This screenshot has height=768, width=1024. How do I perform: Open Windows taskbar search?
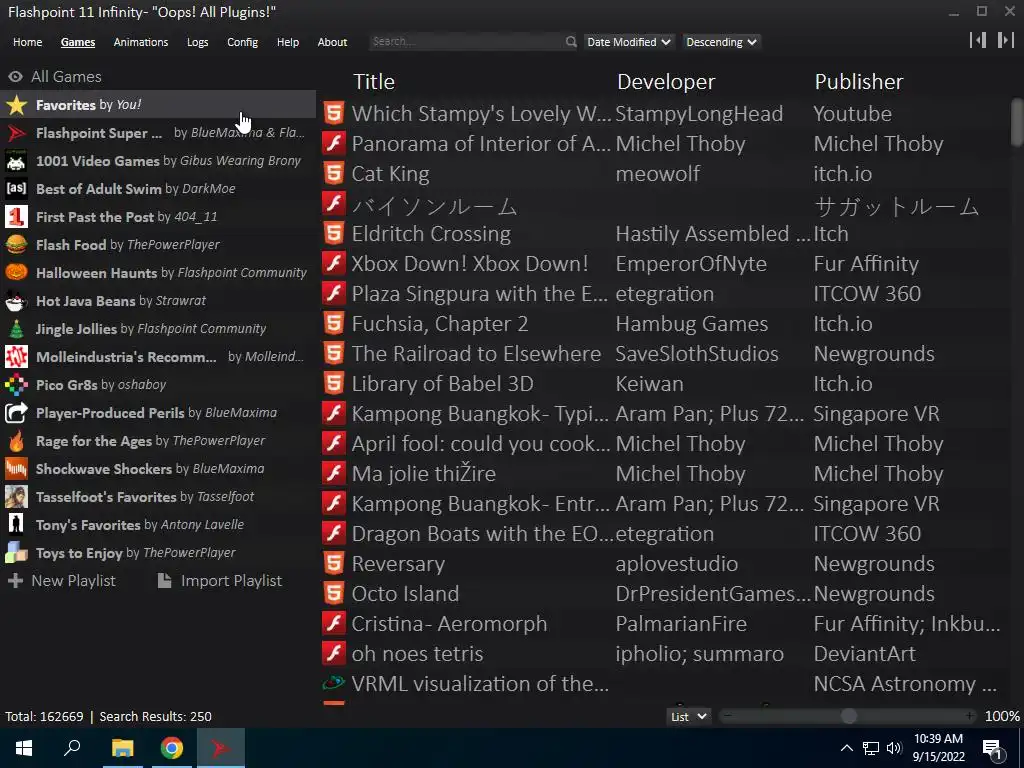(x=72, y=748)
